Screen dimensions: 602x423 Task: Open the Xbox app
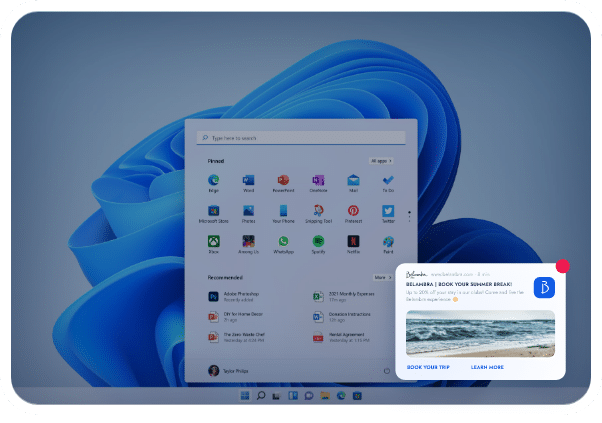tap(213, 245)
